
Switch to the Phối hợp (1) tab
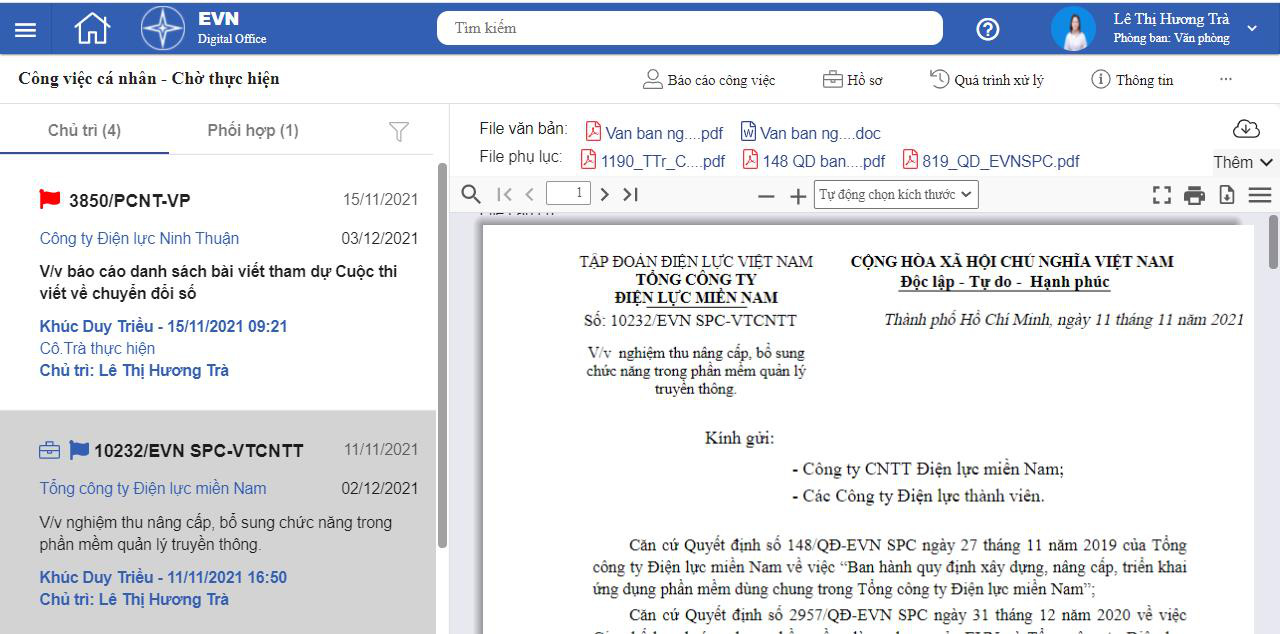(x=253, y=131)
